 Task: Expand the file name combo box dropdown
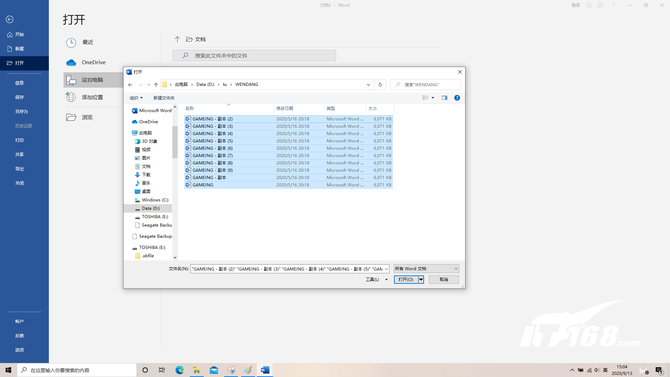tap(386, 269)
